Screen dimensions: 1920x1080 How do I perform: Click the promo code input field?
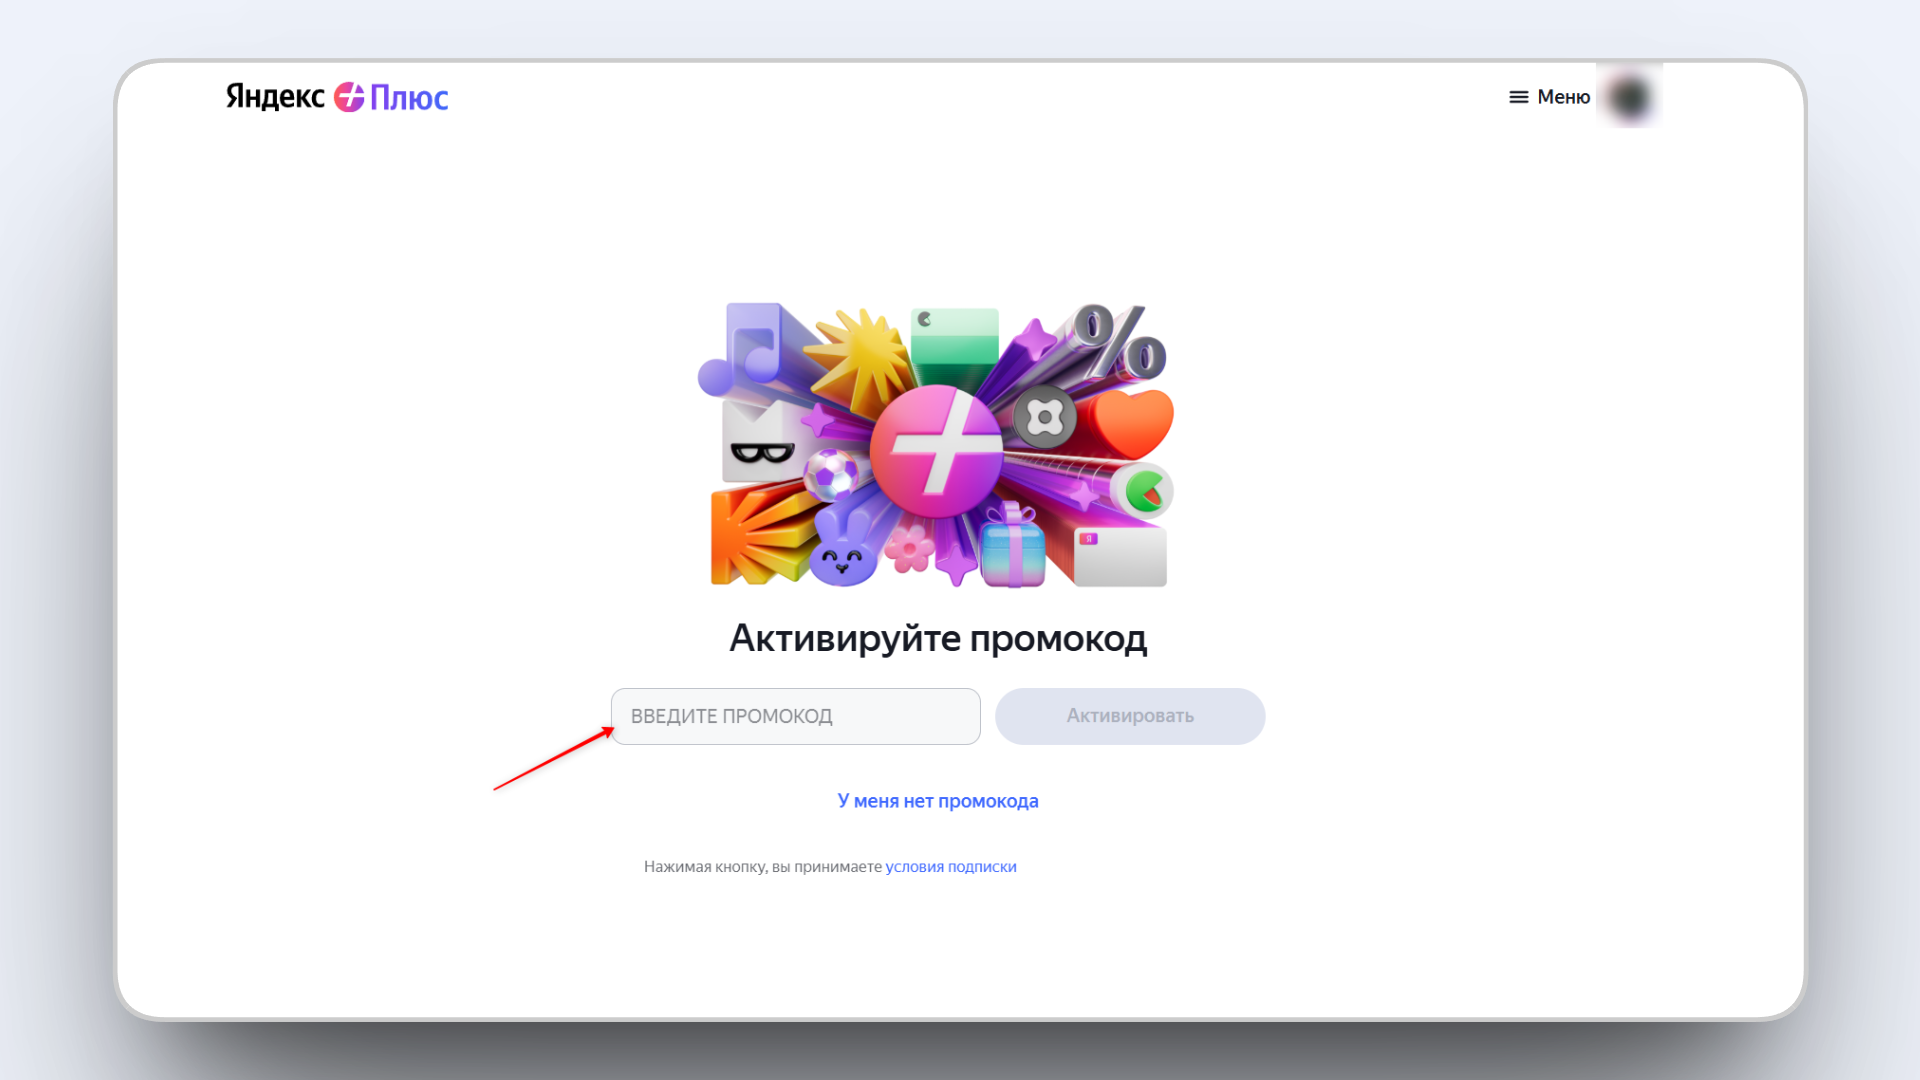(x=795, y=716)
